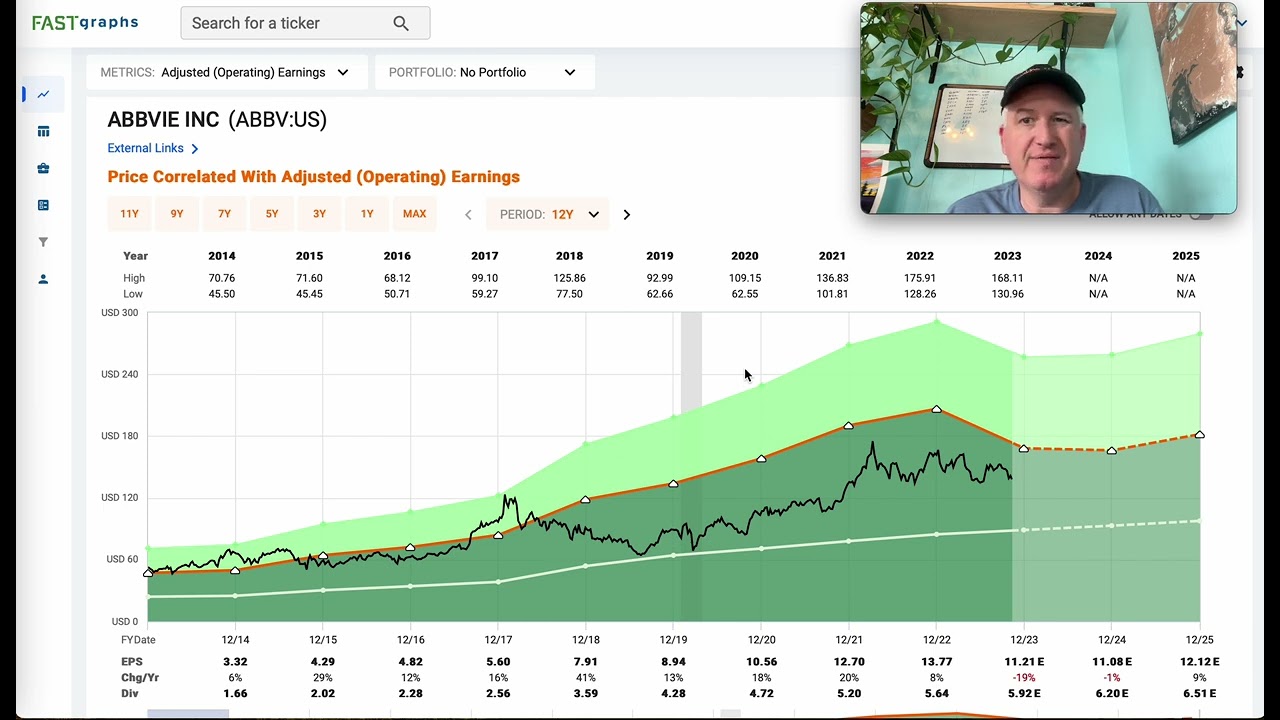
Task: Click the 12/22 earnings marker on the orange line
Action: click(x=937, y=409)
